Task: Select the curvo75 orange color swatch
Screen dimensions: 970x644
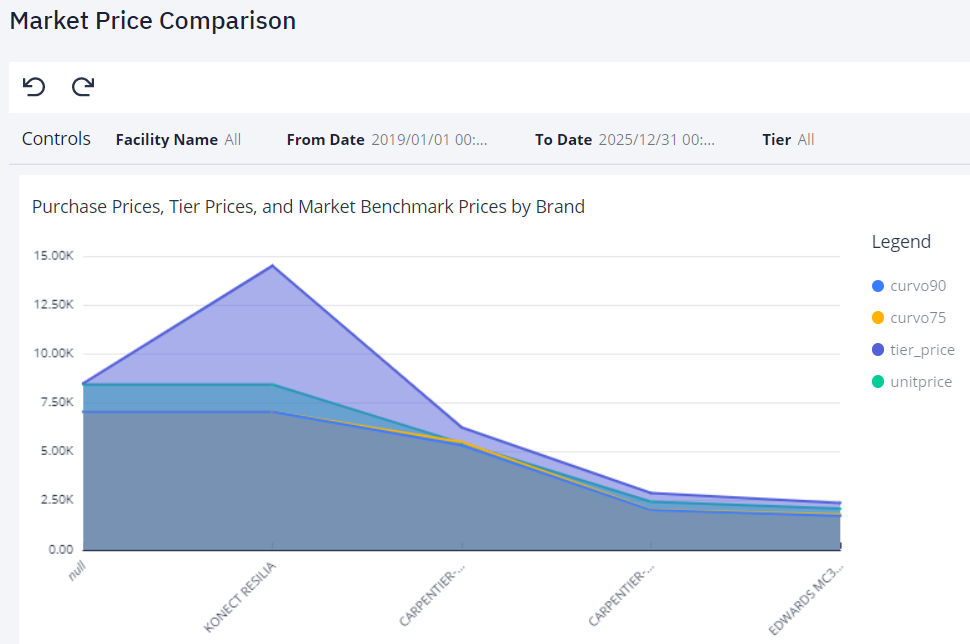Action: pos(879,317)
